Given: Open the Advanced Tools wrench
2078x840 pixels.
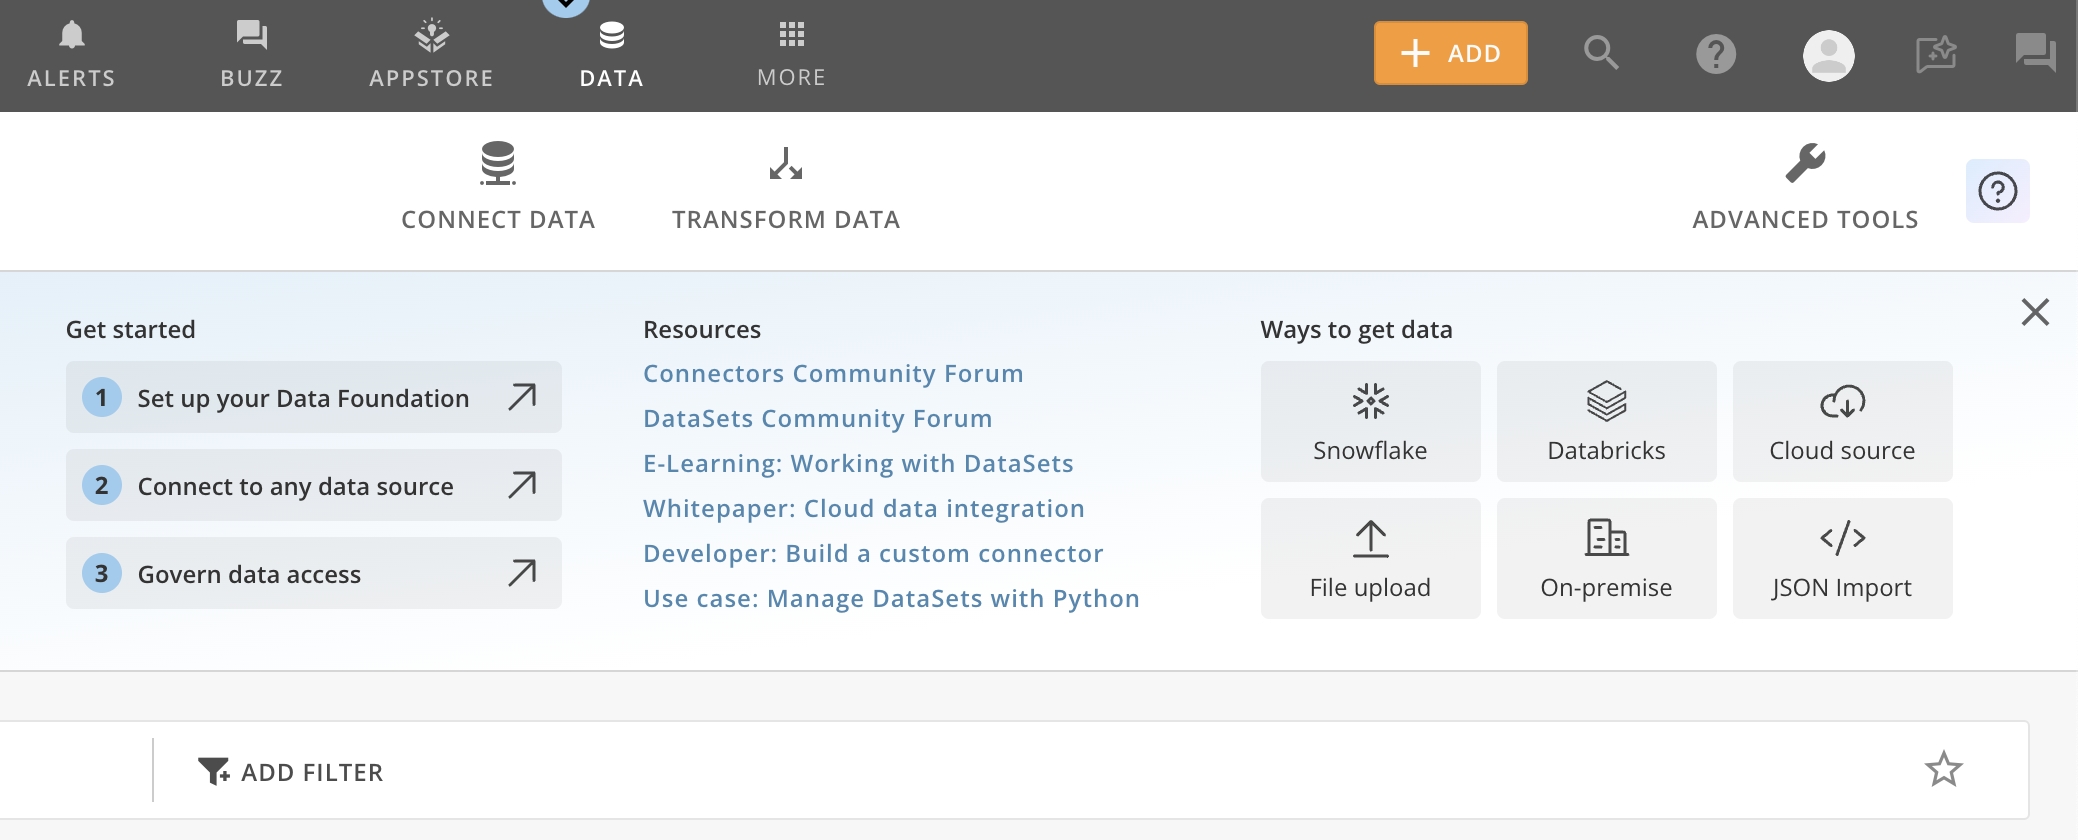Looking at the screenshot, I should tap(1805, 187).
